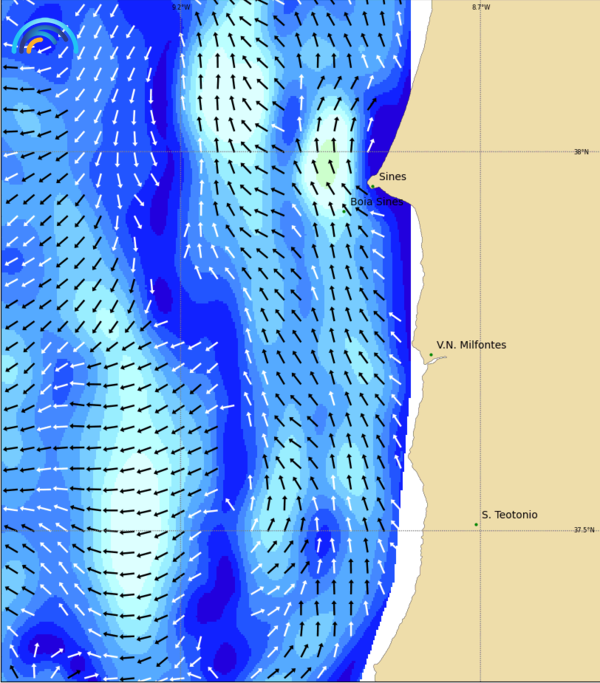
Task: Click the 8.7°W and 38°N gridline intersection
Action: 481,151
